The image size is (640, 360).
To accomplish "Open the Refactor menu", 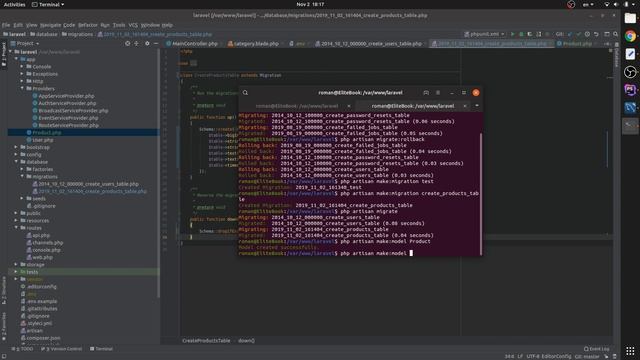I will 88,25.
